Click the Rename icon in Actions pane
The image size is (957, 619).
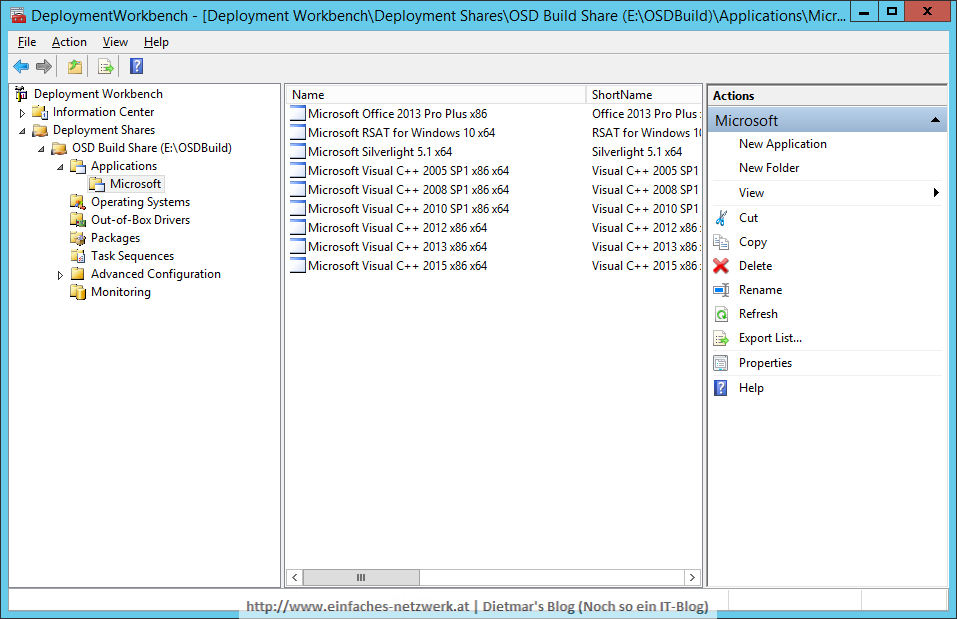tap(721, 290)
